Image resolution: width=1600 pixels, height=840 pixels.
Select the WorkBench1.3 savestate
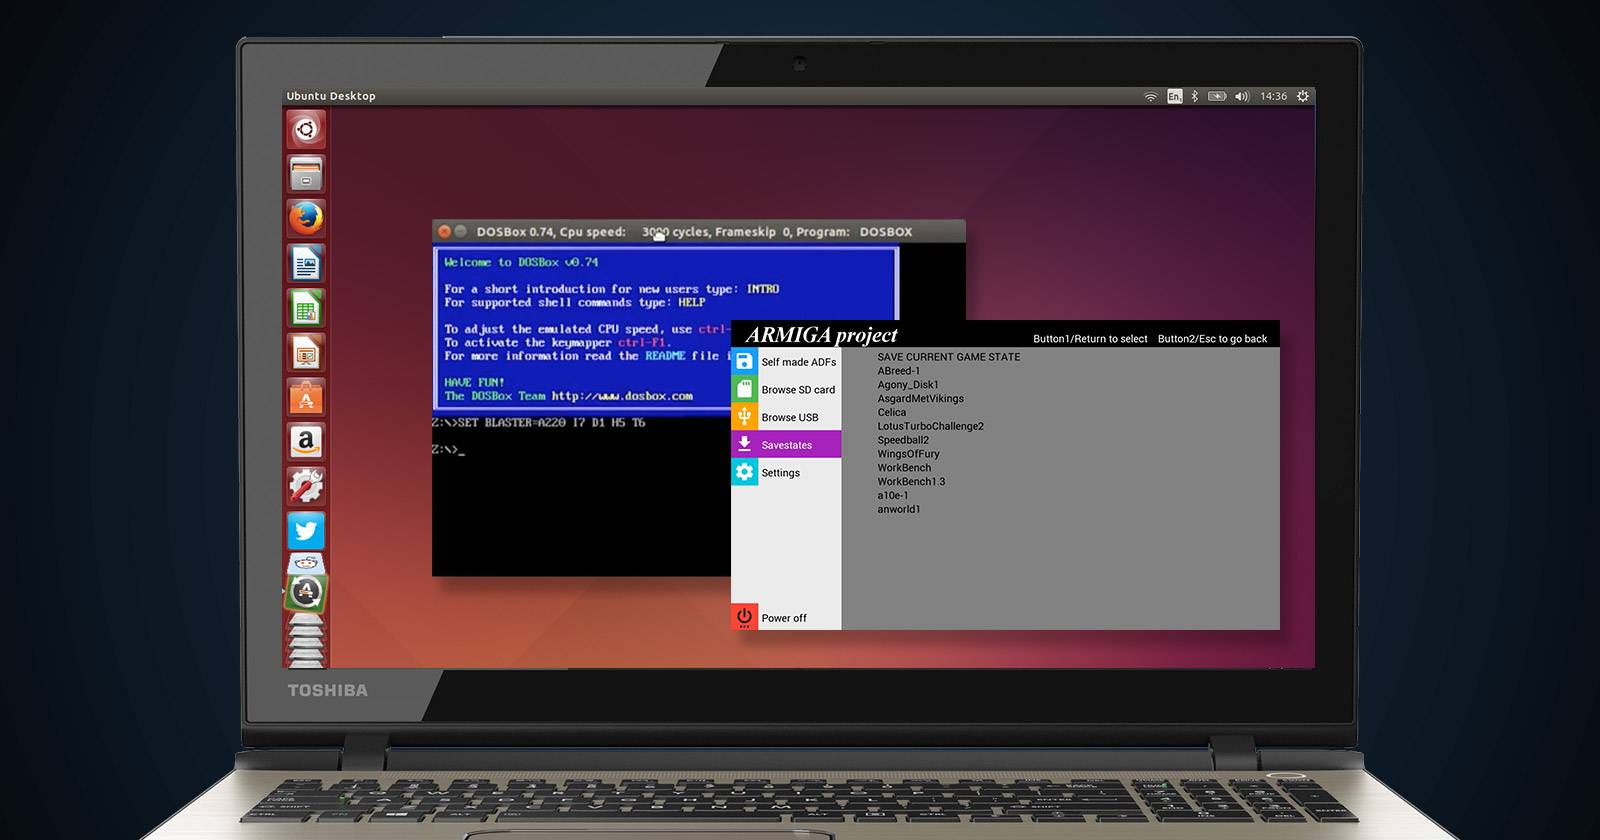point(911,482)
